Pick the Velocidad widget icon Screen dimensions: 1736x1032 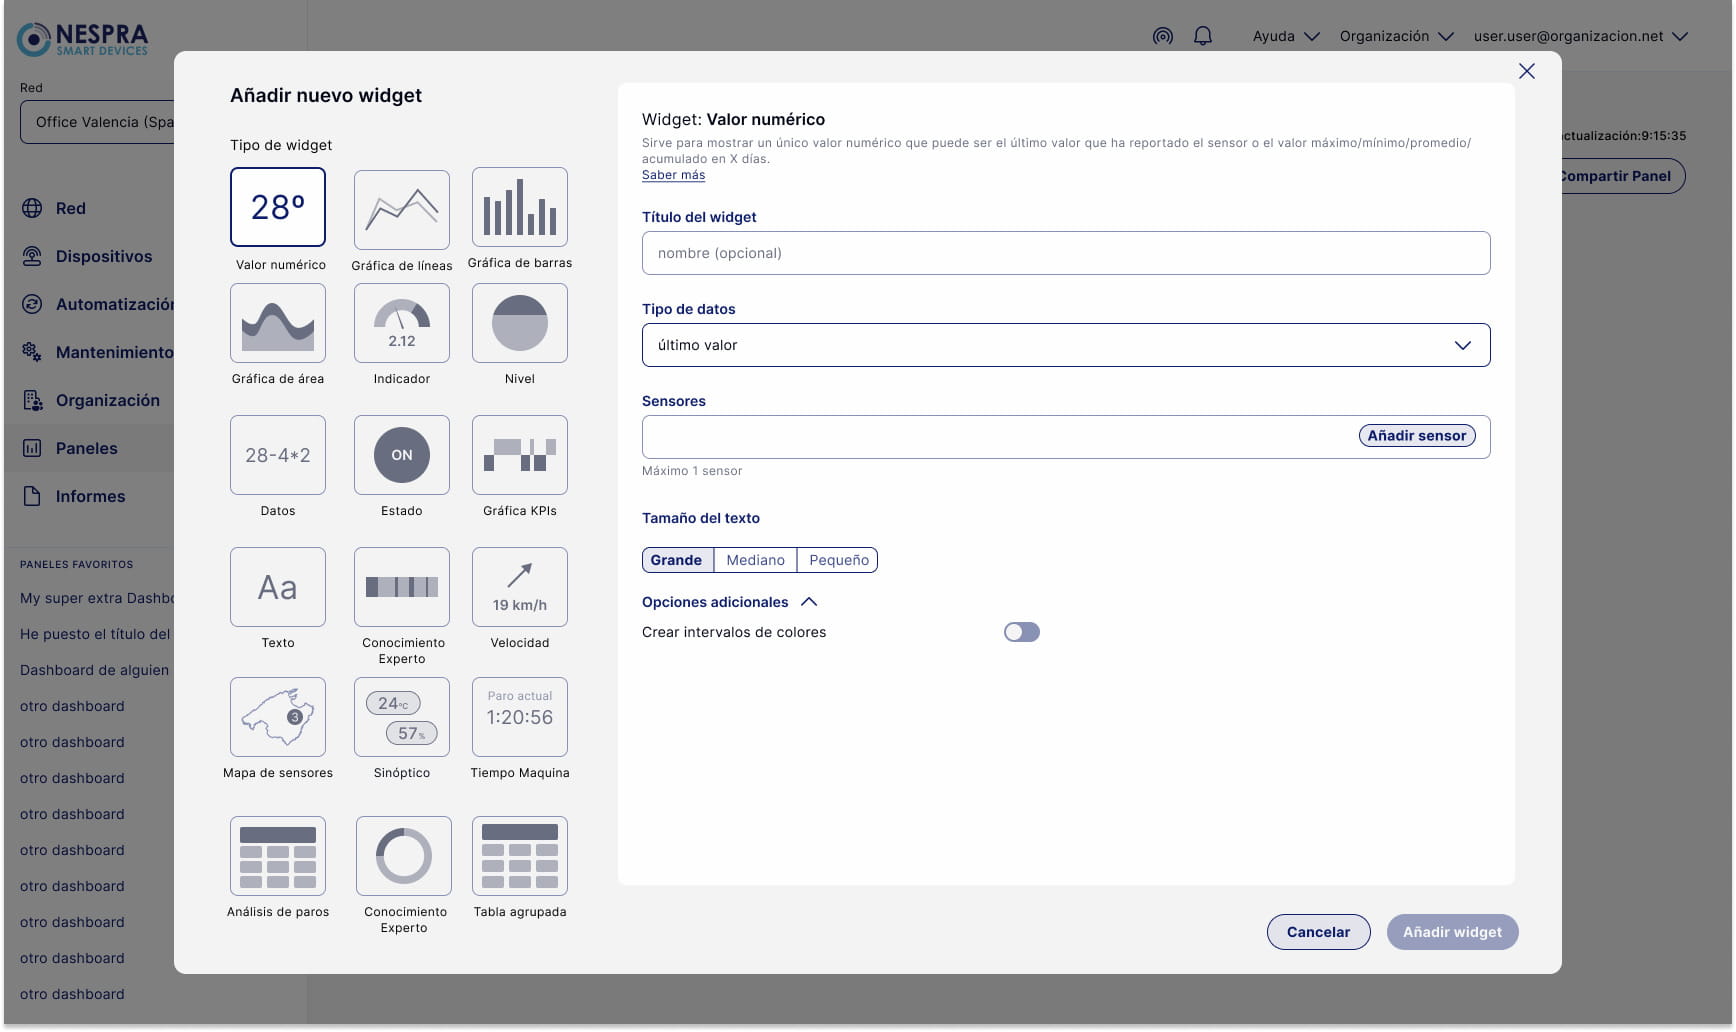click(x=519, y=587)
